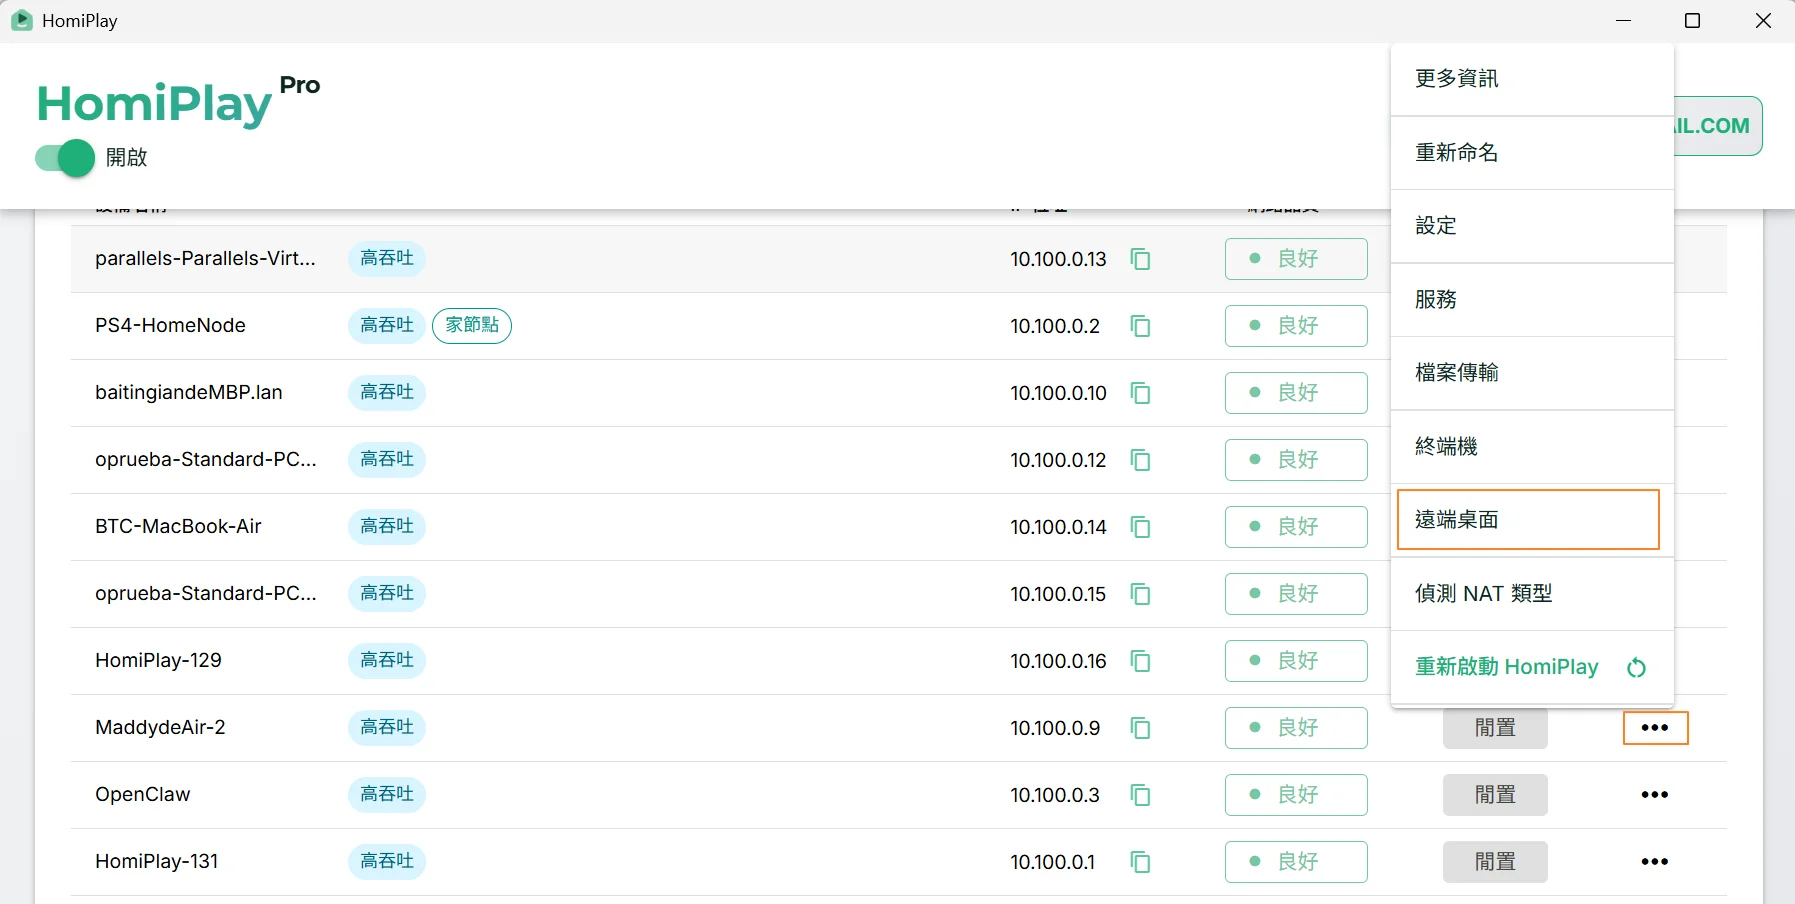The image size is (1795, 904).
Task: Copy IP address 10.100.0.16
Action: coord(1140,661)
